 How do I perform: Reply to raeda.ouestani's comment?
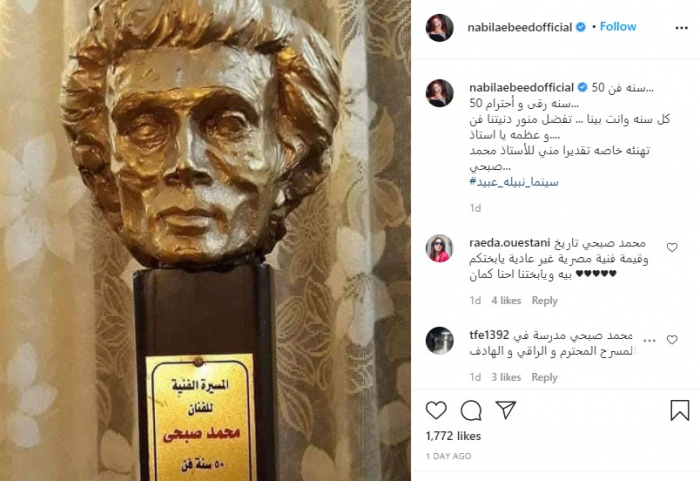click(x=545, y=301)
